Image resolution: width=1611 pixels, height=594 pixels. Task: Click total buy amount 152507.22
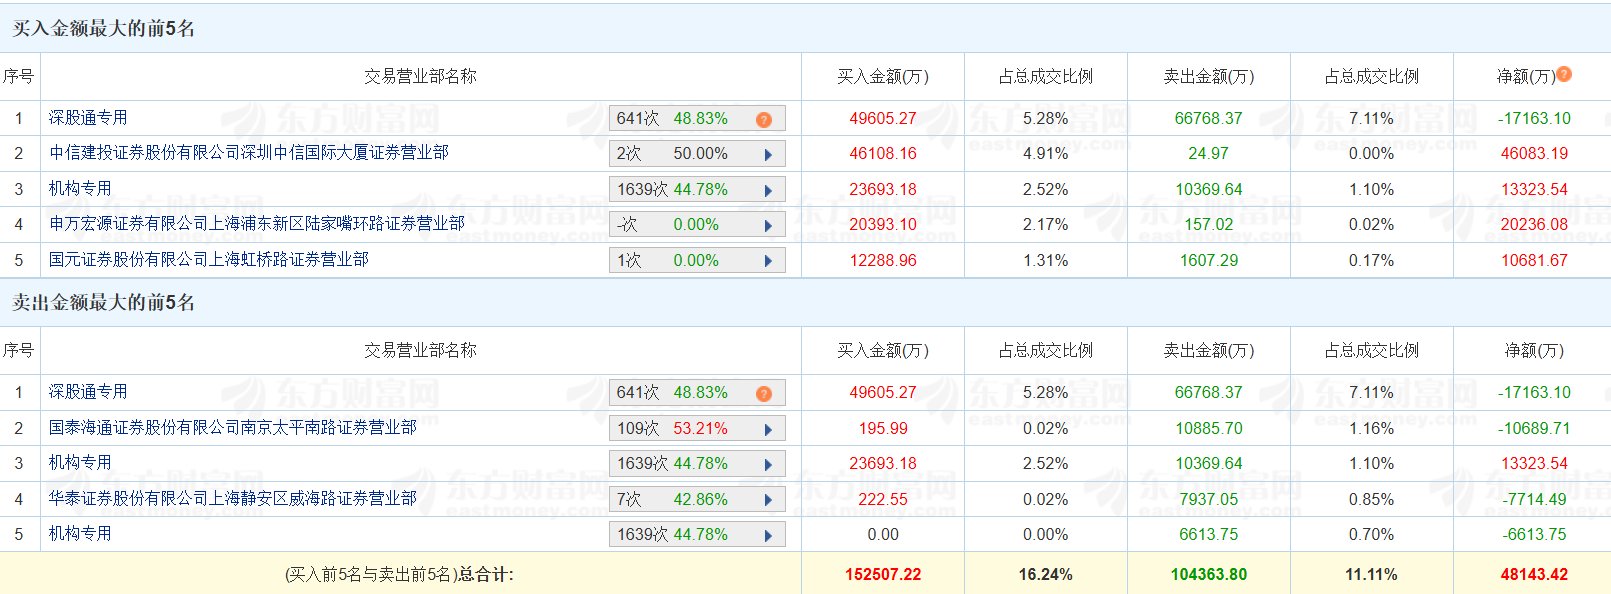pyautogui.click(x=883, y=575)
